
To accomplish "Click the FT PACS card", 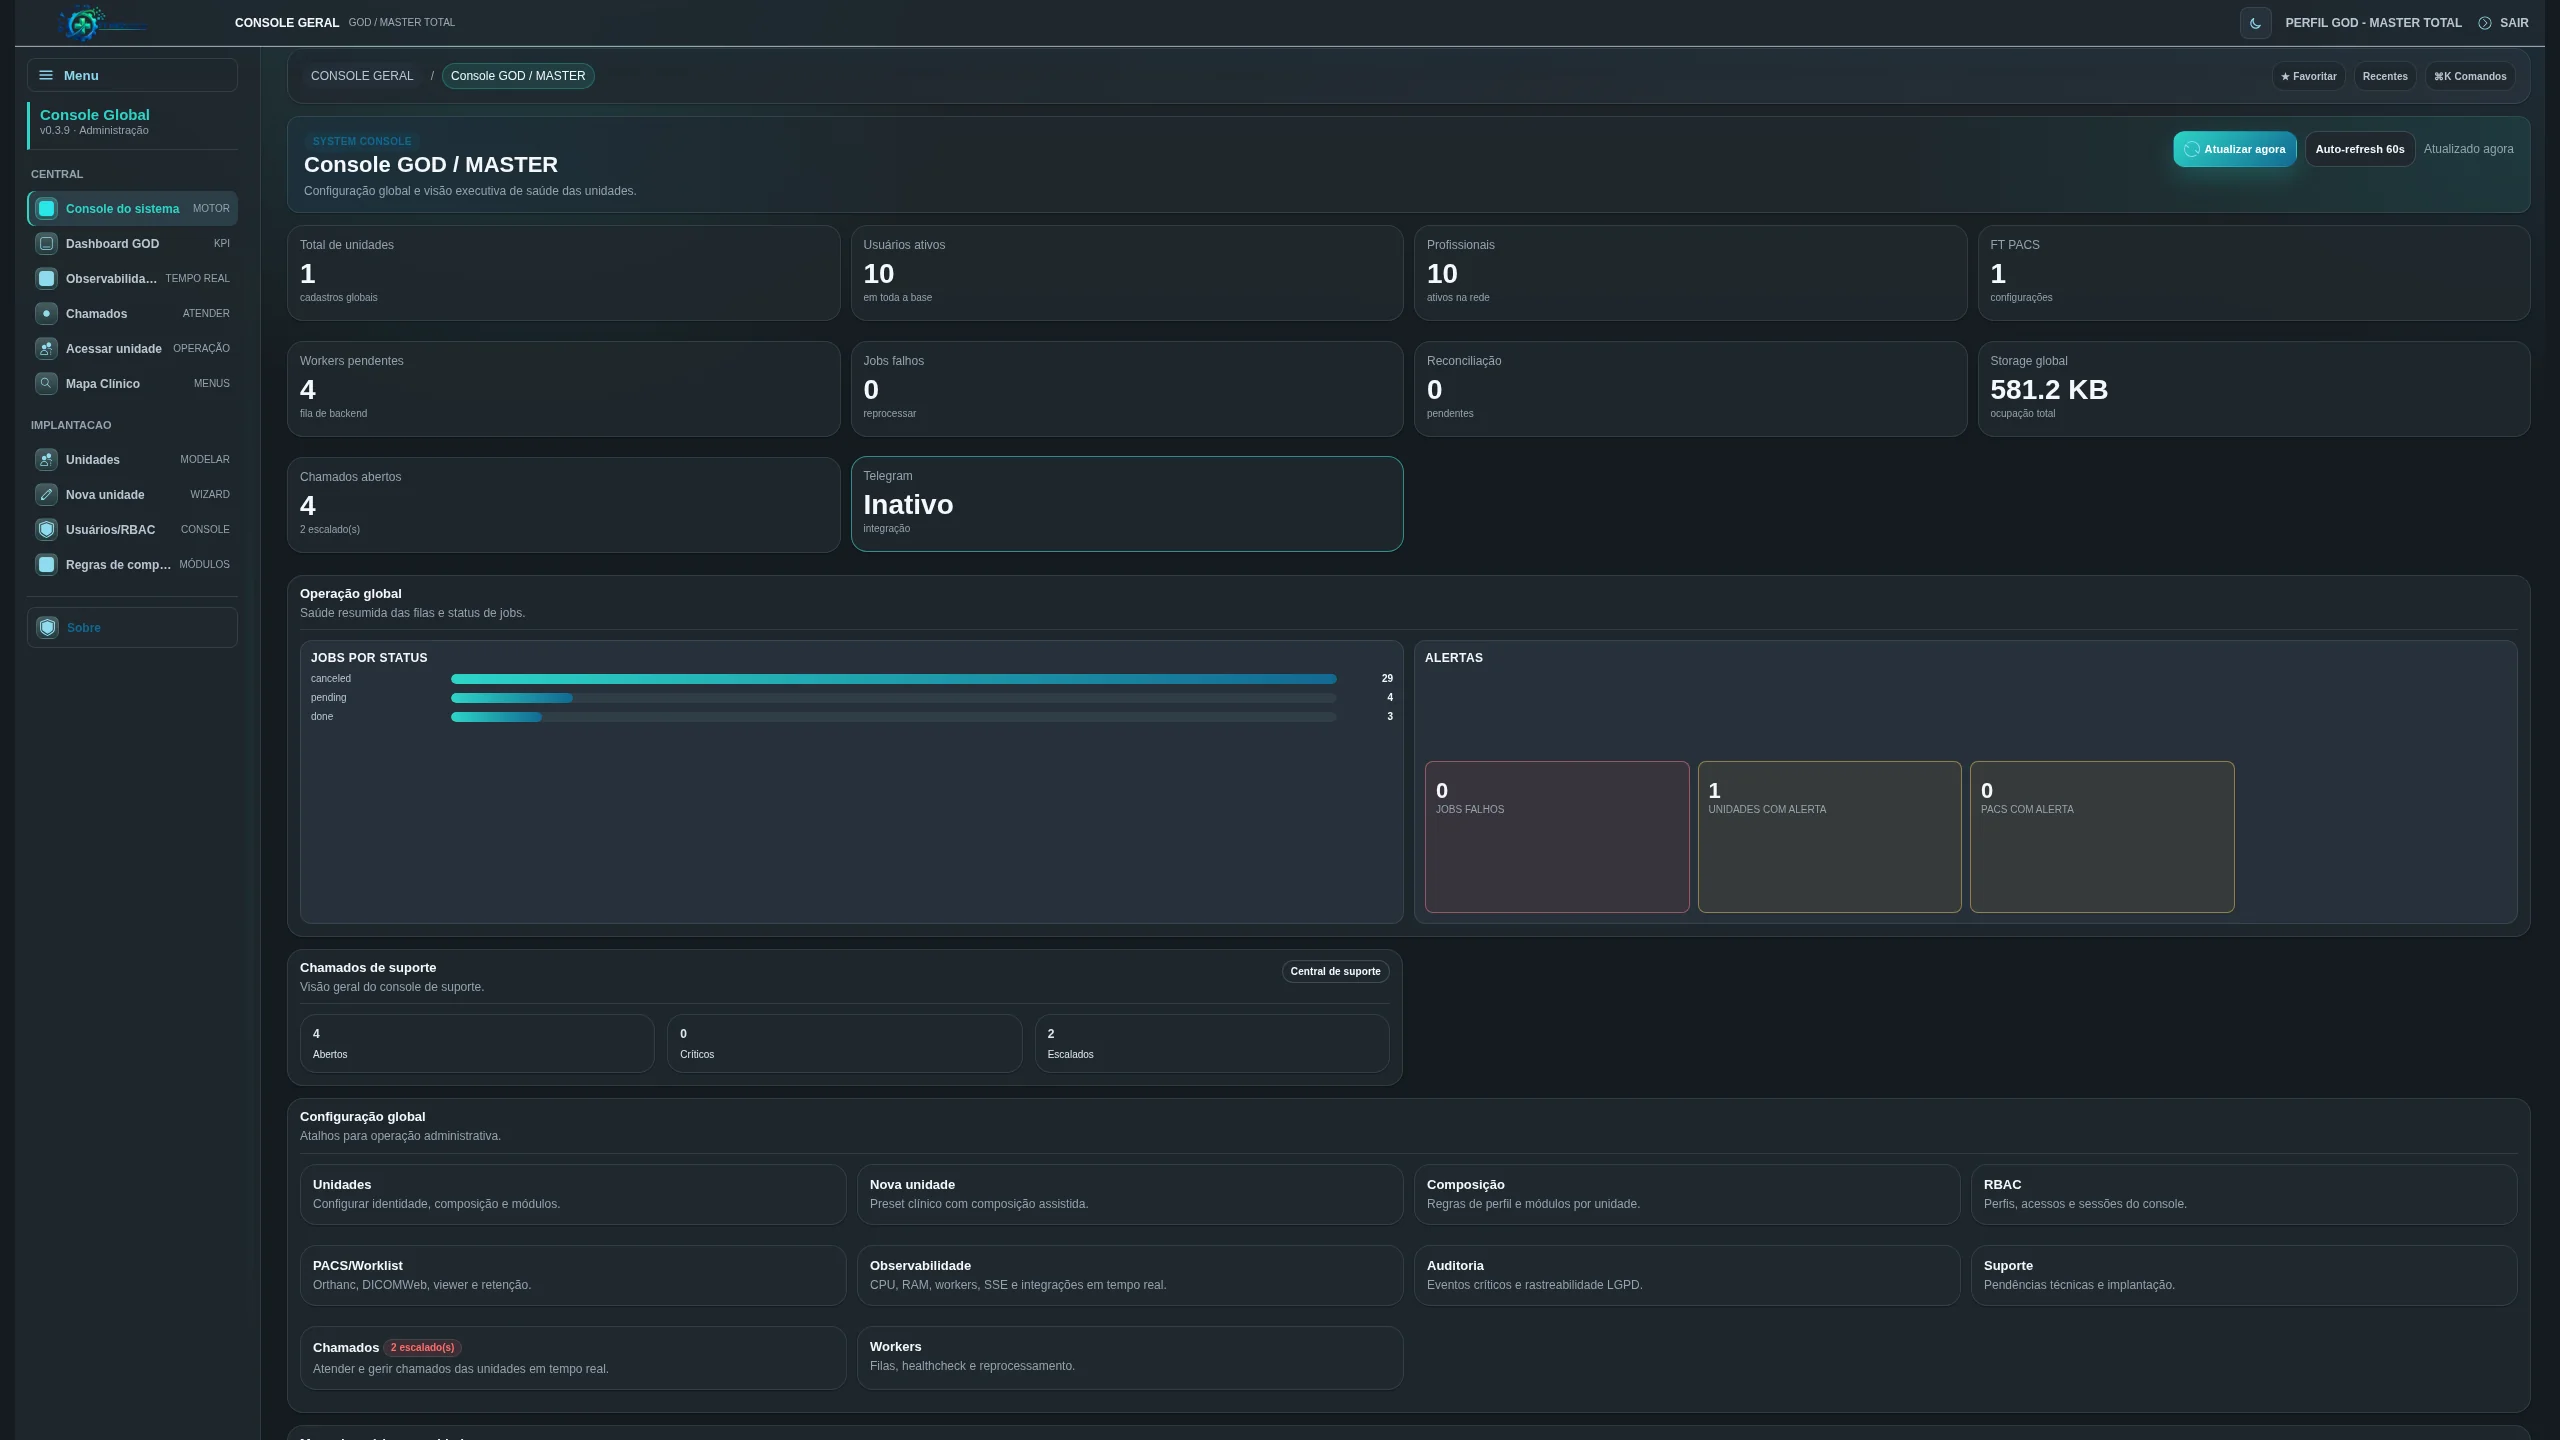I will [x=2254, y=273].
